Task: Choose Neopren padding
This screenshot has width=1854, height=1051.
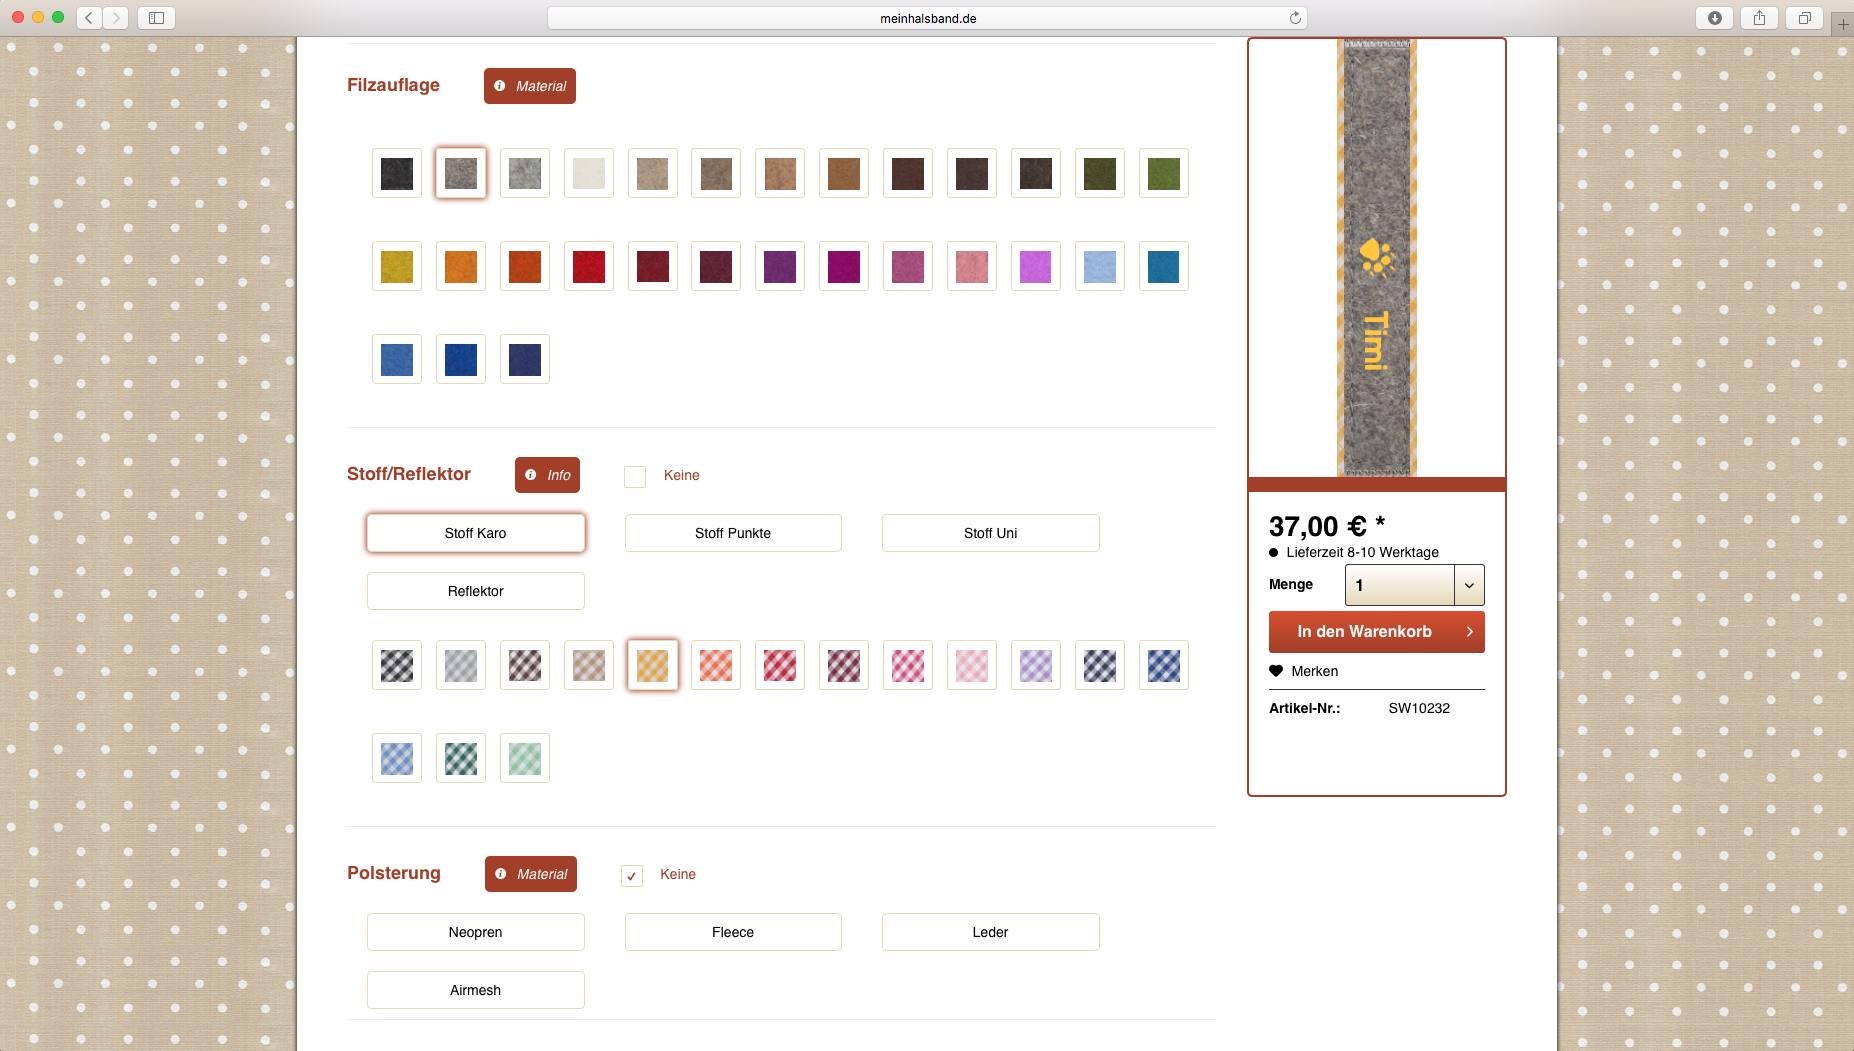Action: tap(476, 932)
